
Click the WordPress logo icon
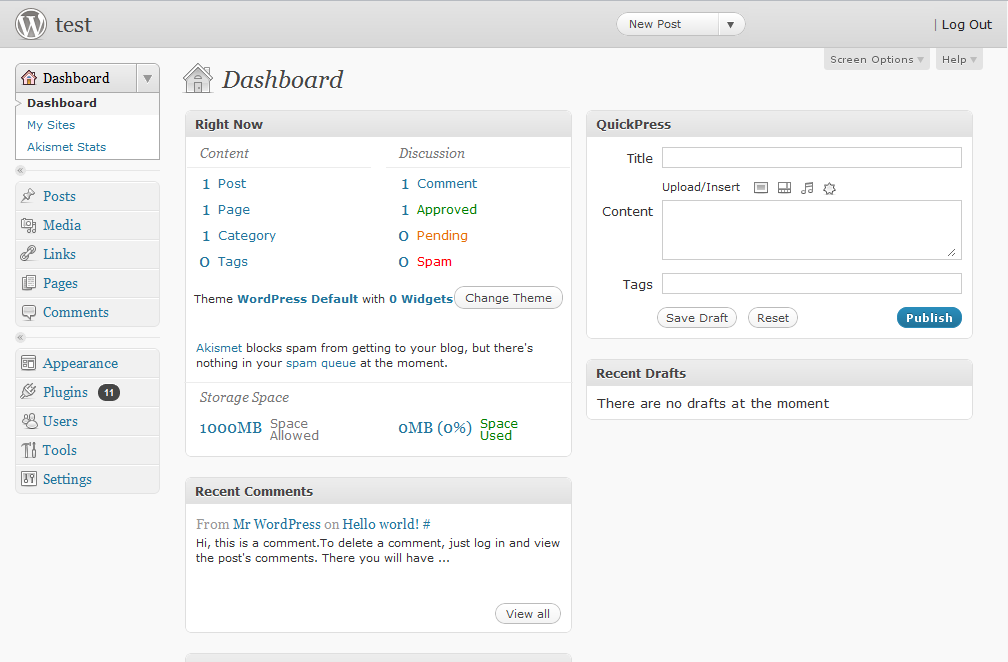click(x=31, y=24)
